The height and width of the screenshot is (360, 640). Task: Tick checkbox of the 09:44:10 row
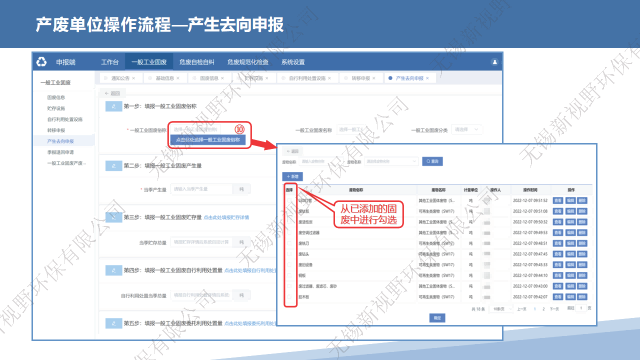point(290,276)
